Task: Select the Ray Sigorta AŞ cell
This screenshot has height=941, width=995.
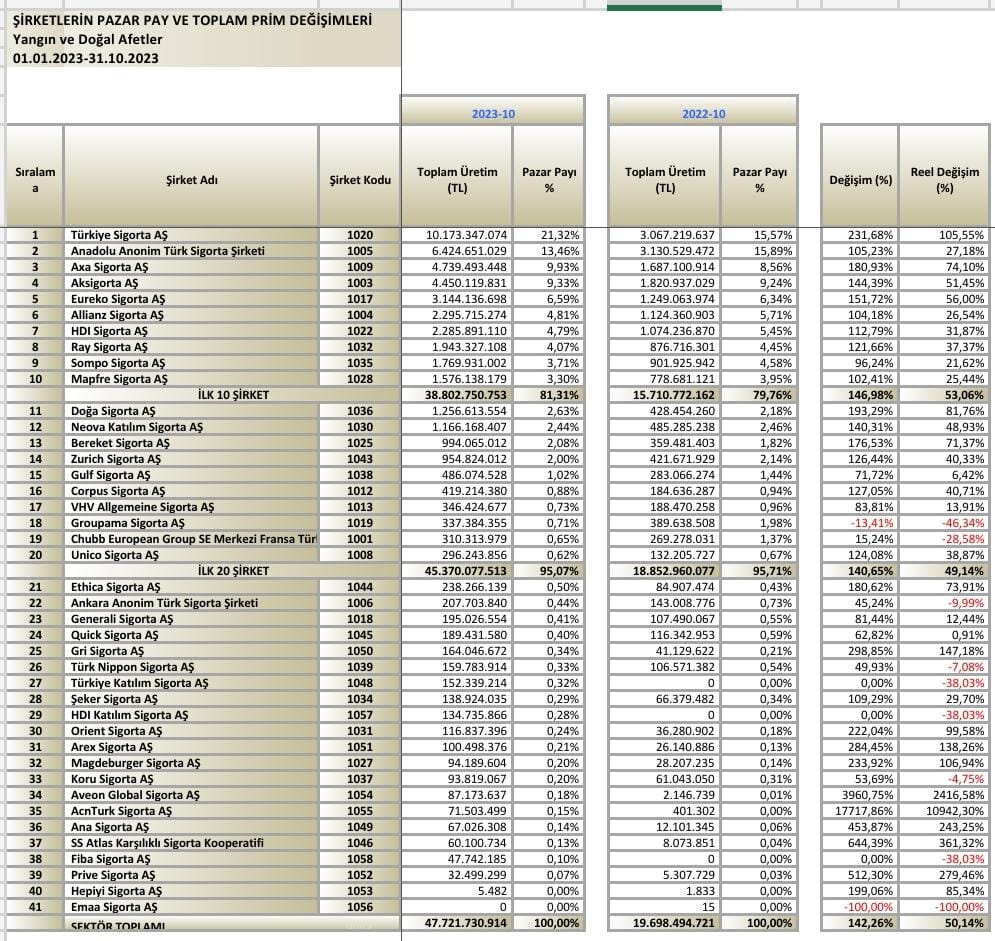Action: (x=191, y=347)
